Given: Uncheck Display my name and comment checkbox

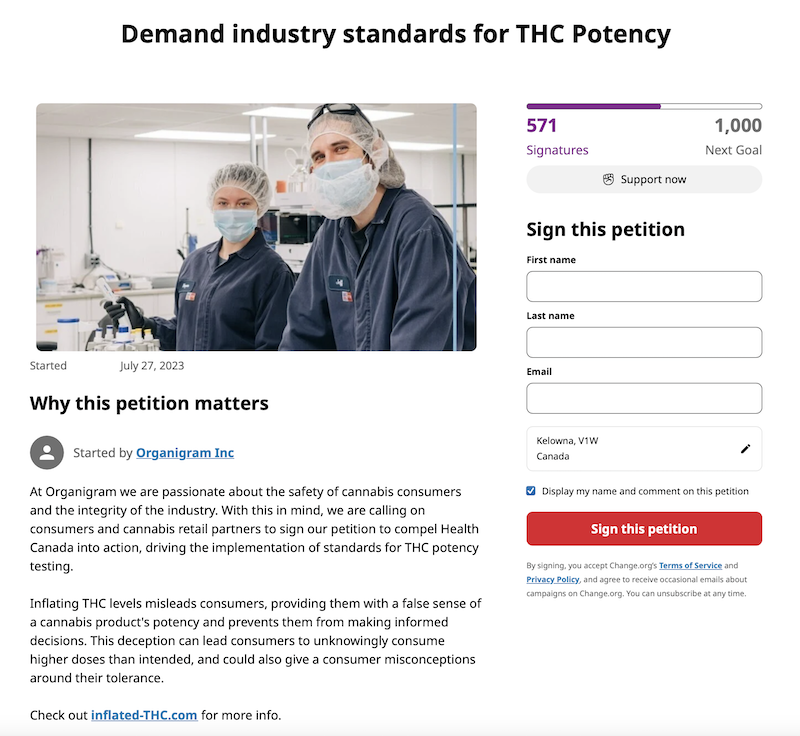Looking at the screenshot, I should tap(531, 491).
